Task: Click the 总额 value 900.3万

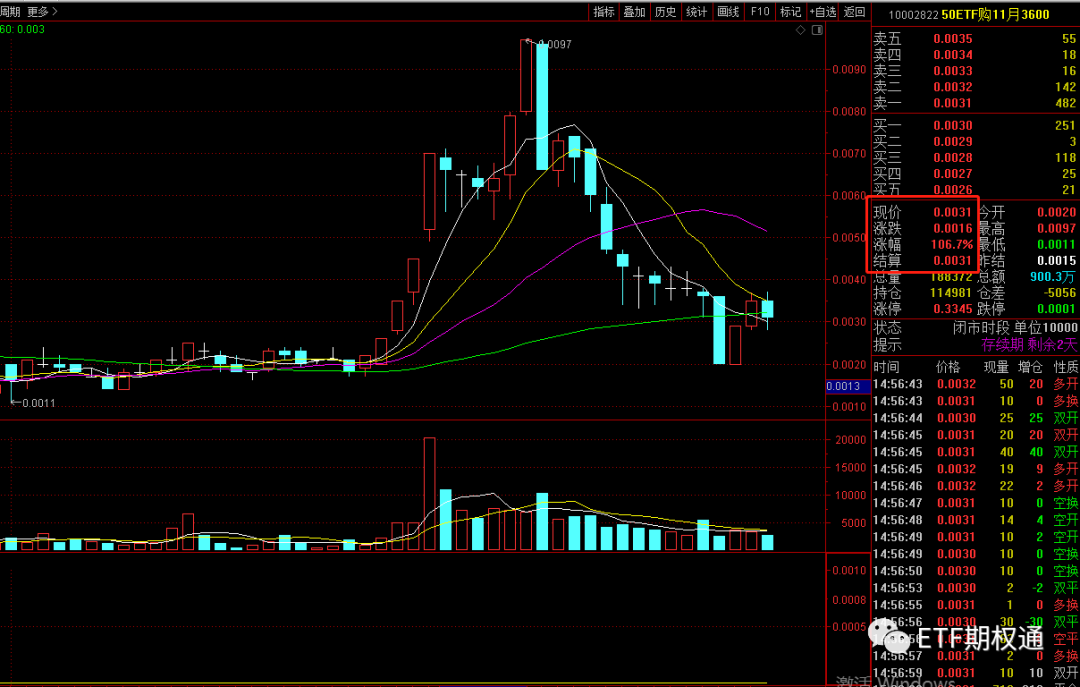Action: coord(1052,277)
